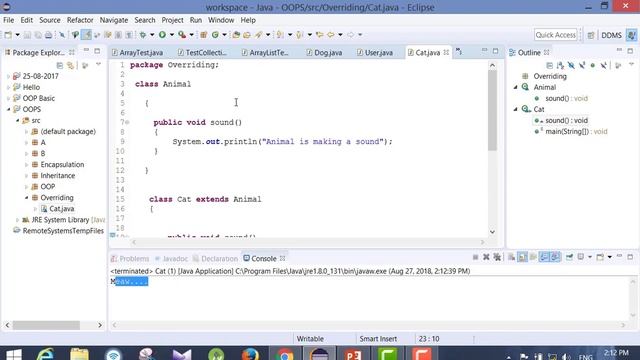Click the Print toolbar icon
Viewport: 640px width, 360px height.
48,35
